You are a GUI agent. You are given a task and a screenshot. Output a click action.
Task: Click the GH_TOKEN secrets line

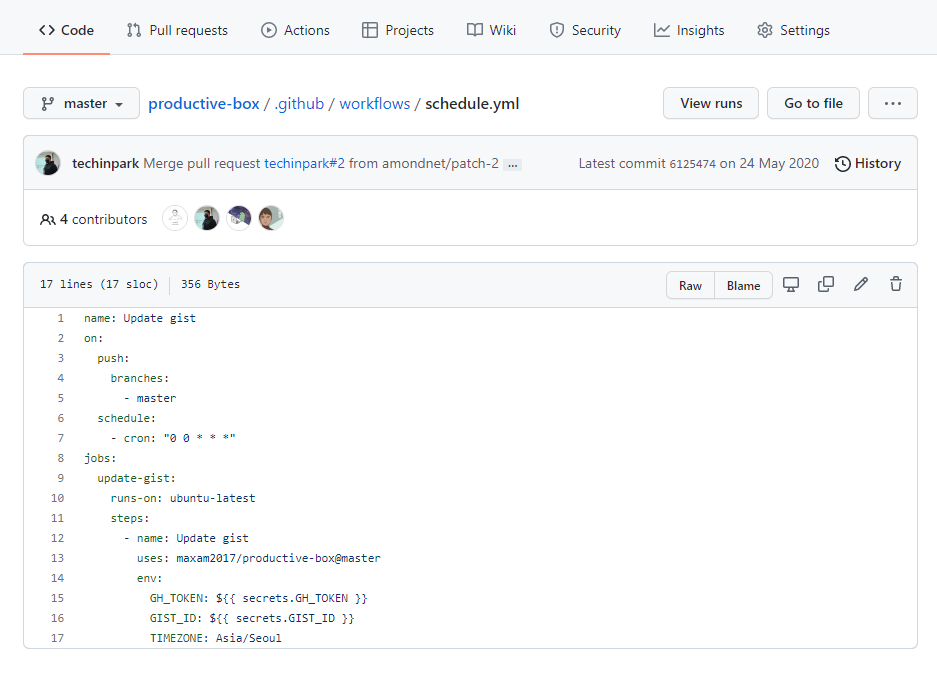259,598
